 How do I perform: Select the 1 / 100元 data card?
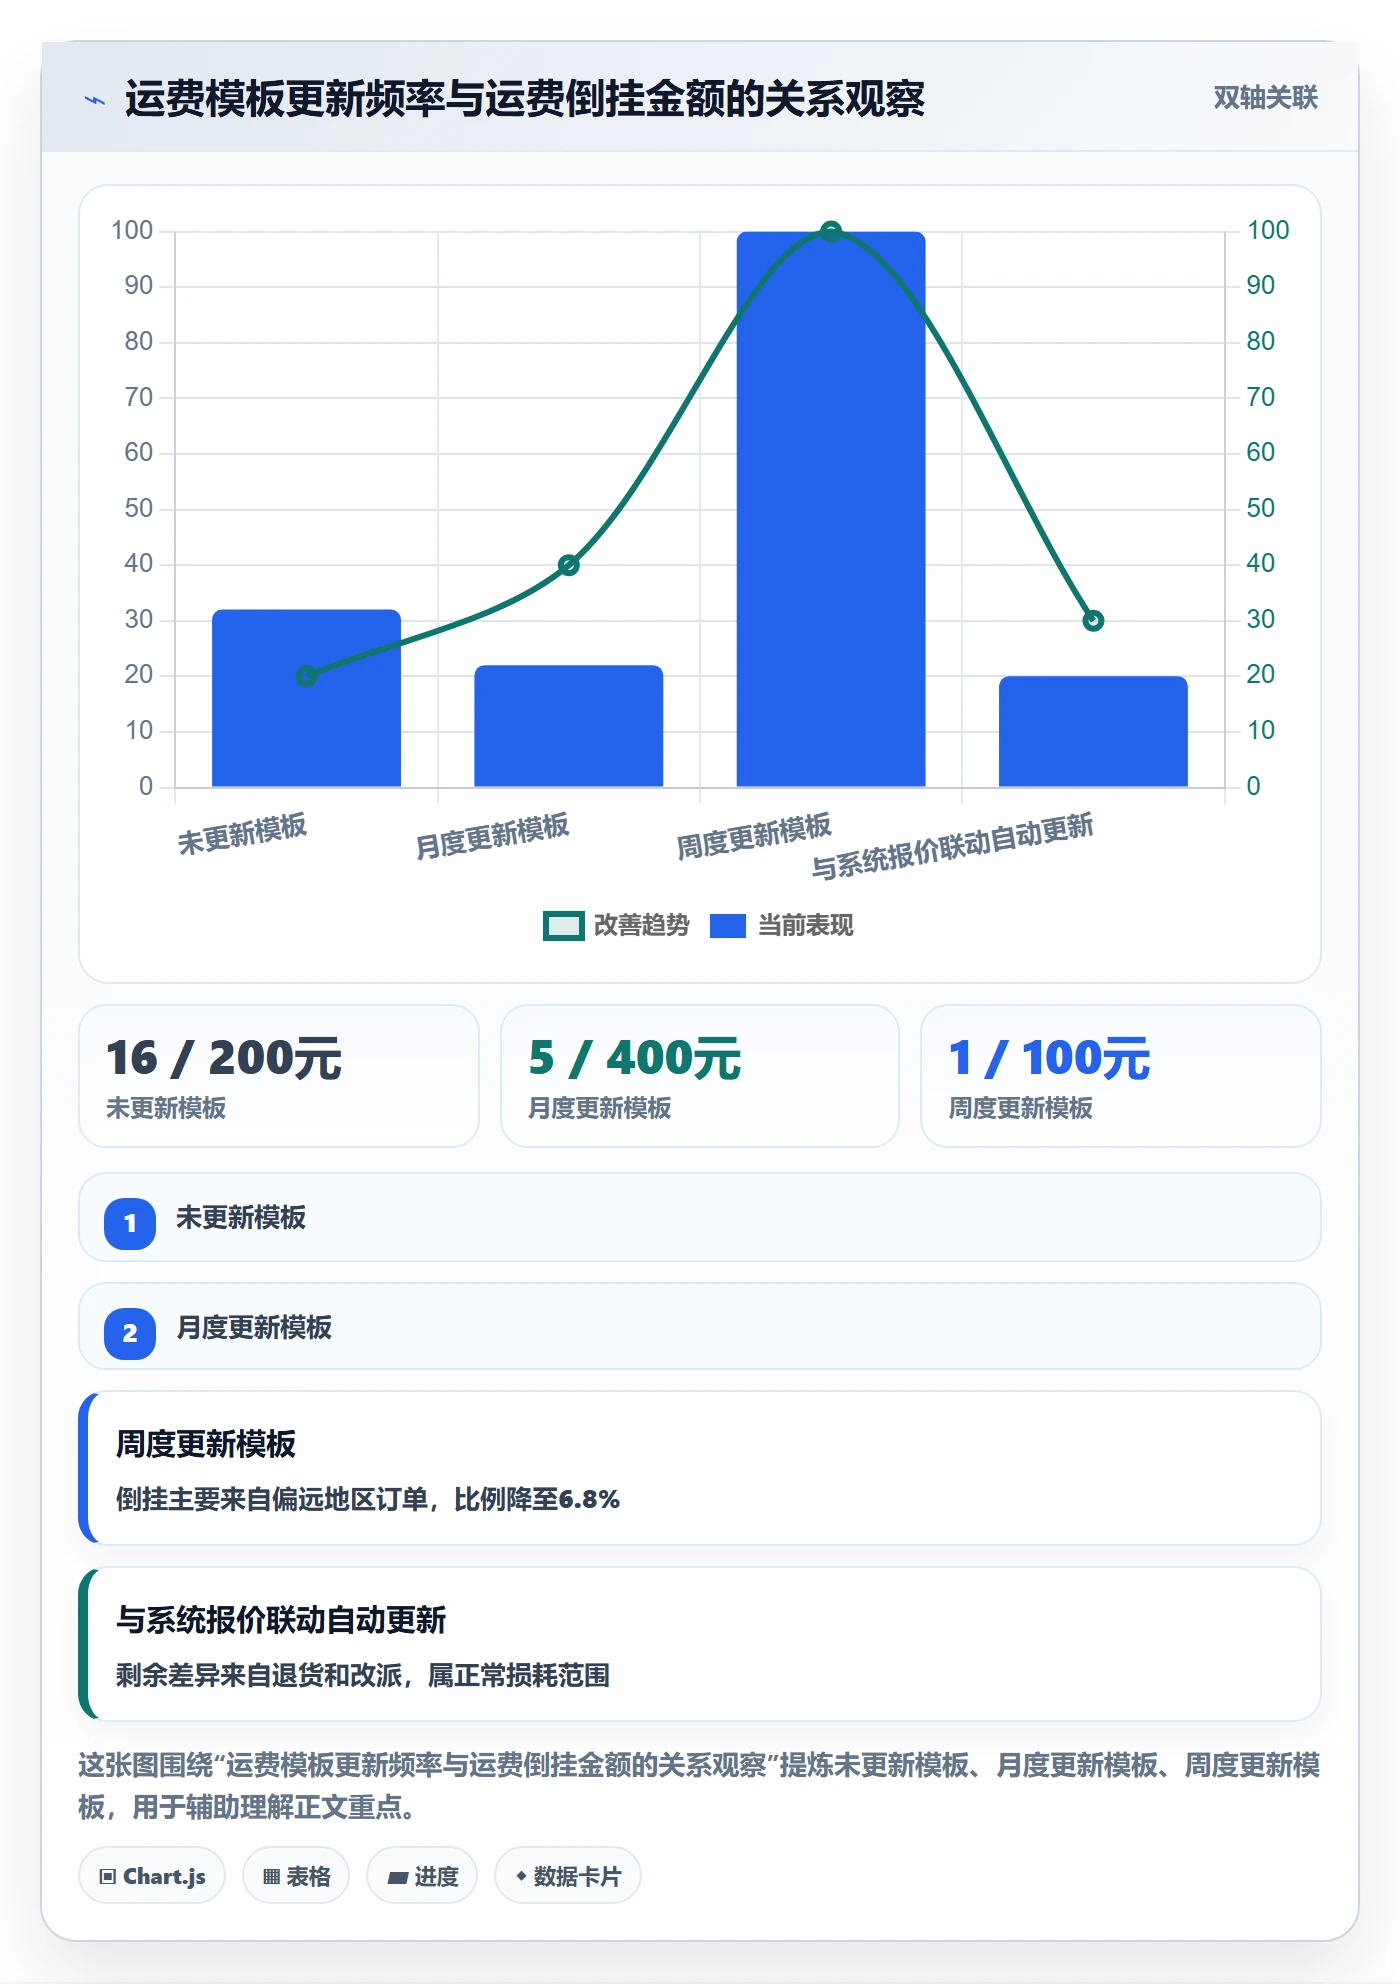coord(1121,1076)
